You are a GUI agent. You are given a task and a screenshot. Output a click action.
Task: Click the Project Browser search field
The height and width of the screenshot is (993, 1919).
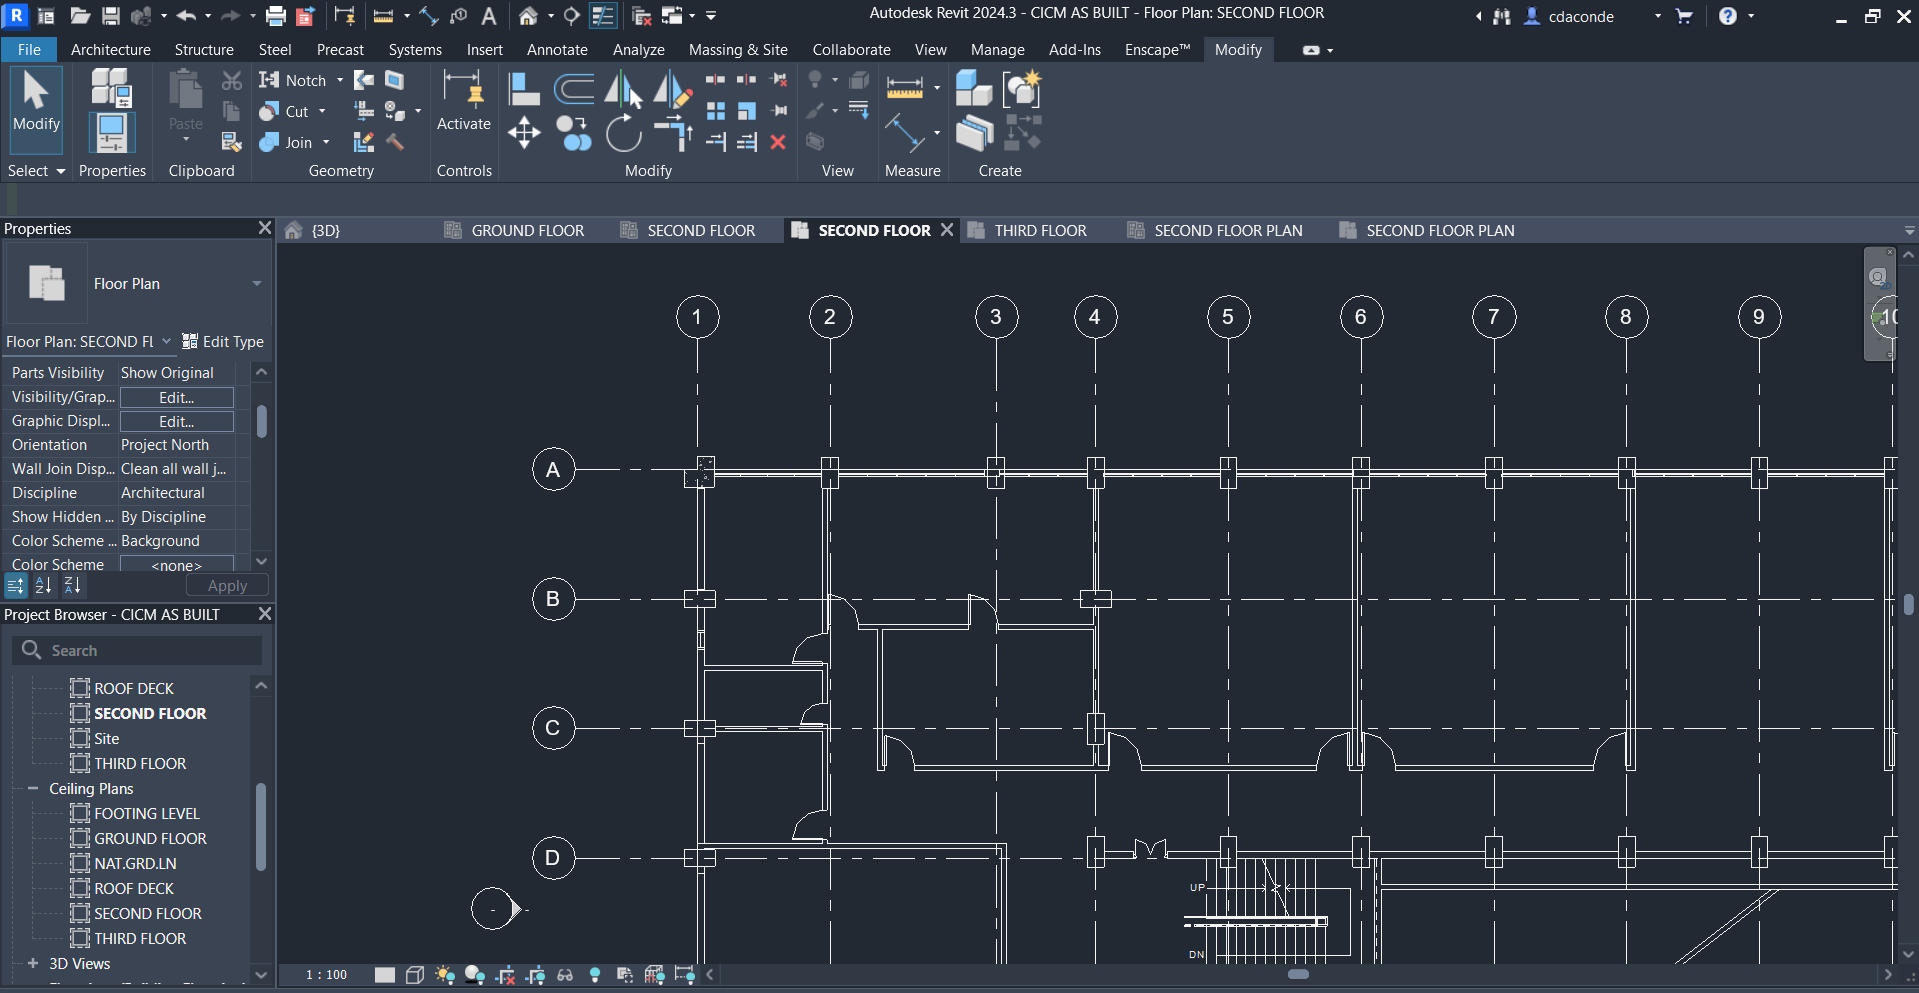click(x=138, y=651)
